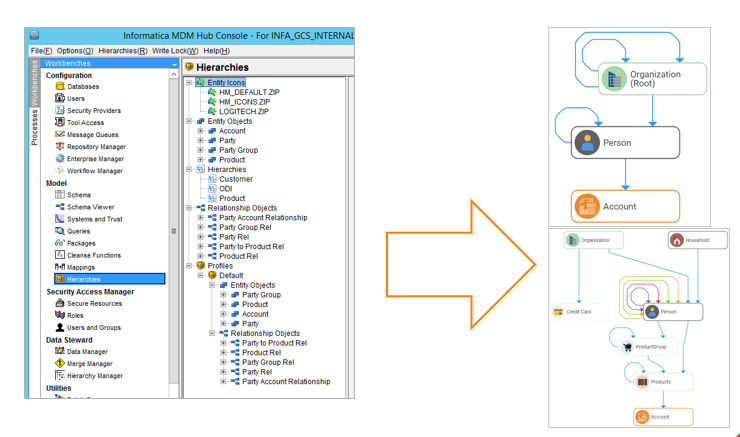
Task: Switch to the Processes side tab
Action: point(34,127)
